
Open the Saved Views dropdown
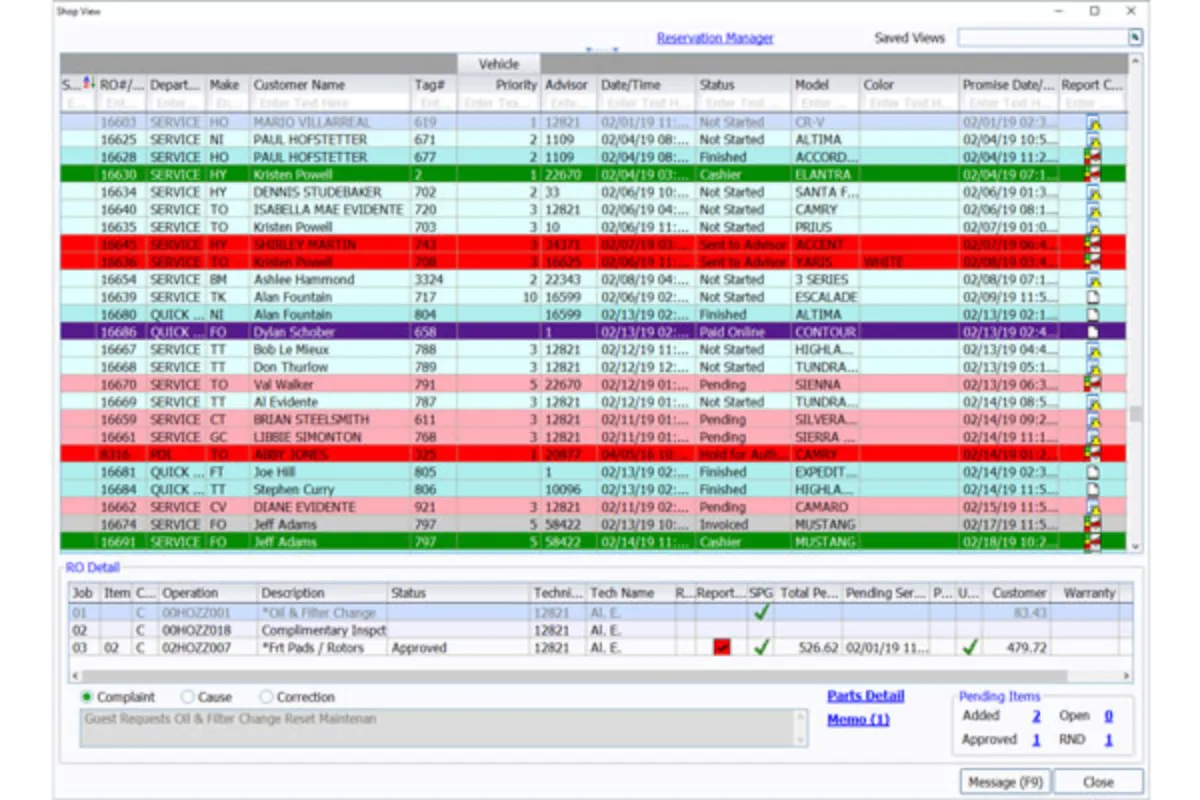tap(1135, 38)
